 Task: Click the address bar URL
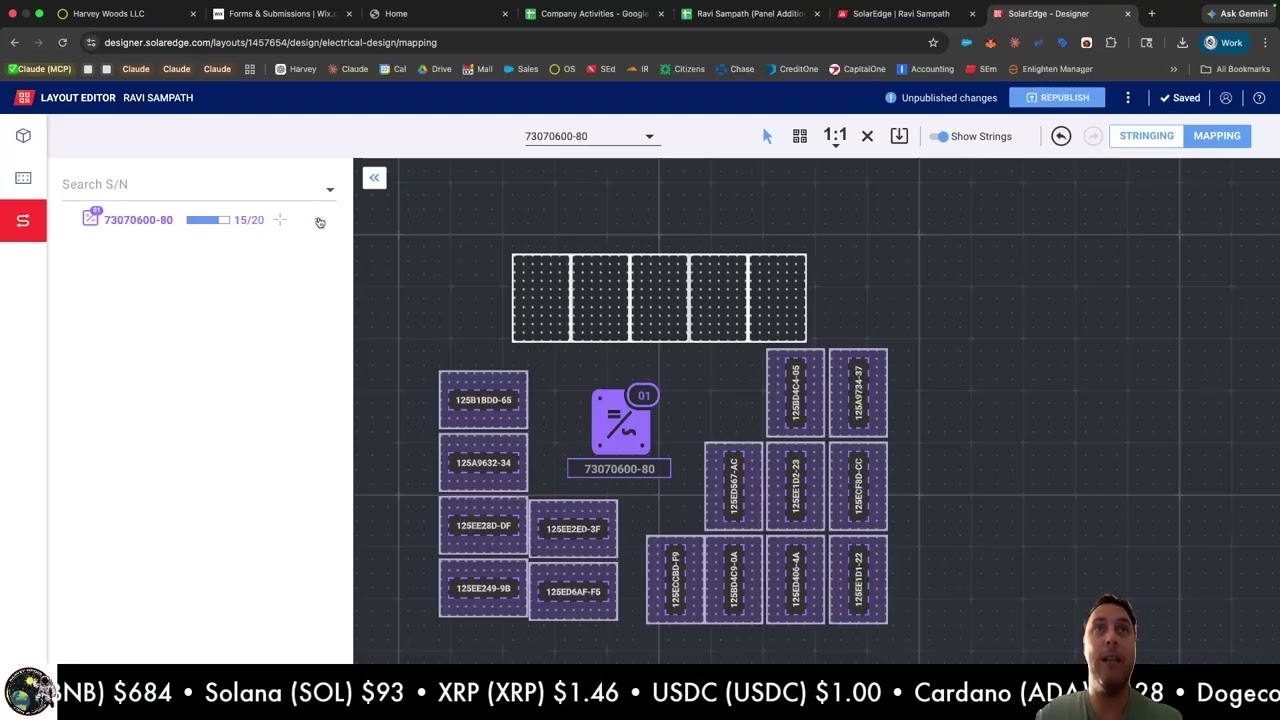[x=271, y=43]
